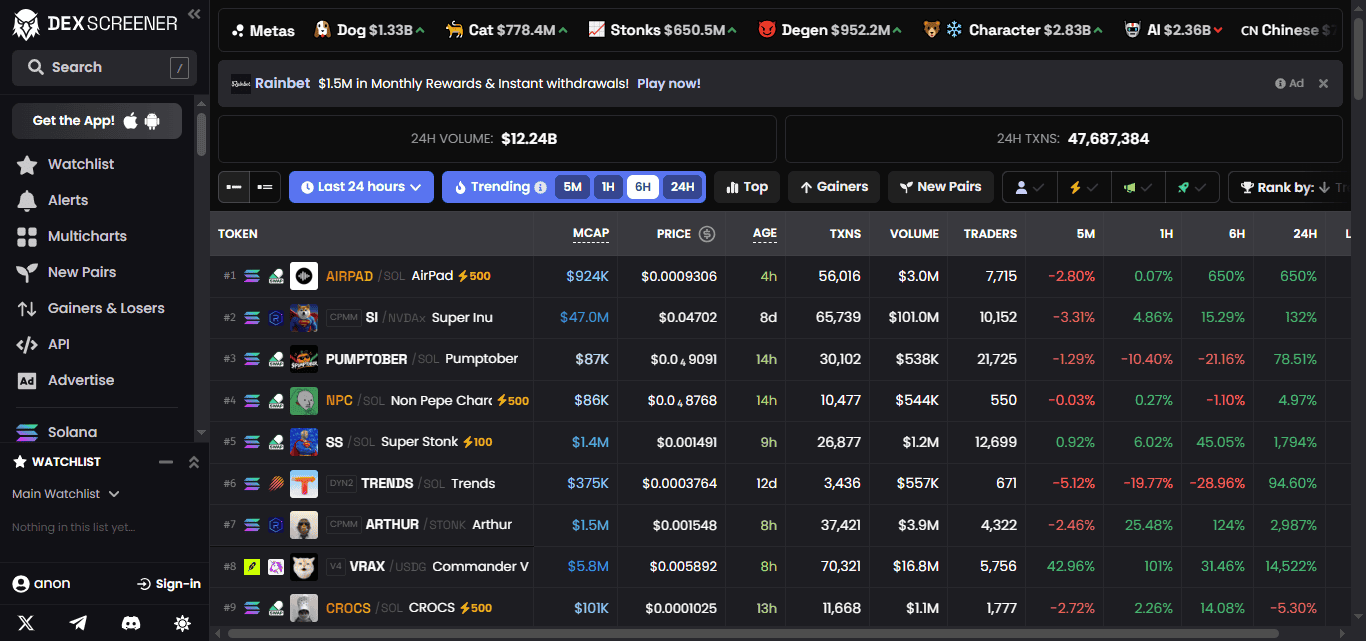Screen dimensions: 1366x641
Task: Click the anon user profile
Action: pyautogui.click(x=41, y=584)
